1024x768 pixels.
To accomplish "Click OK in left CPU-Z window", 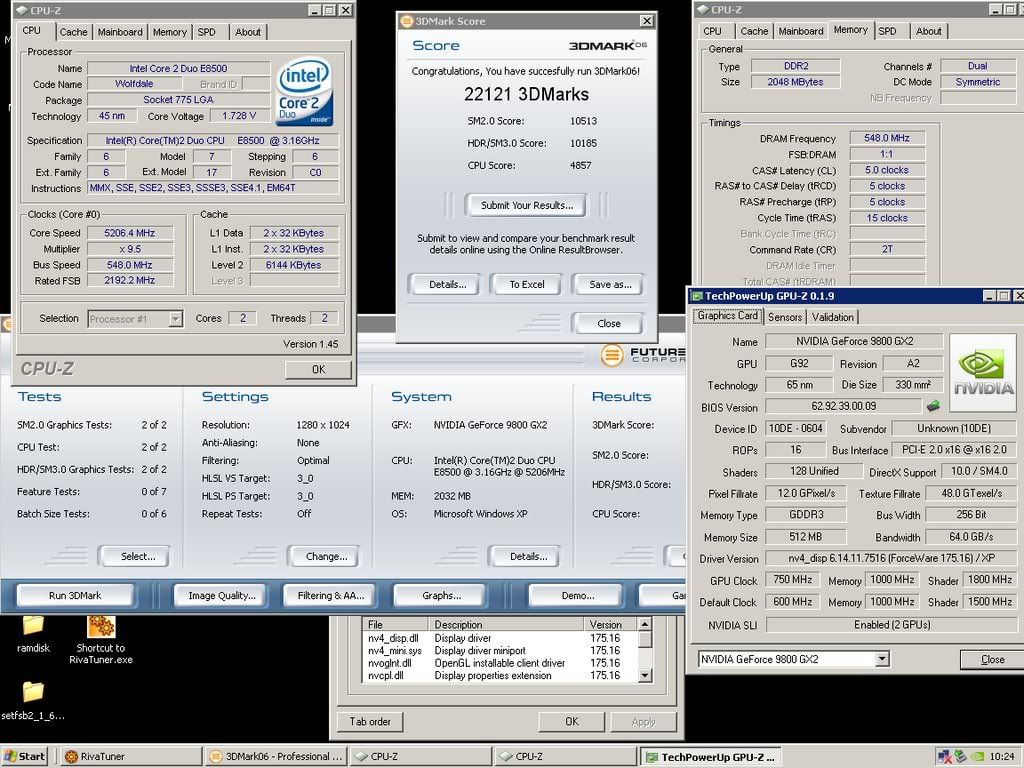I will pos(318,370).
